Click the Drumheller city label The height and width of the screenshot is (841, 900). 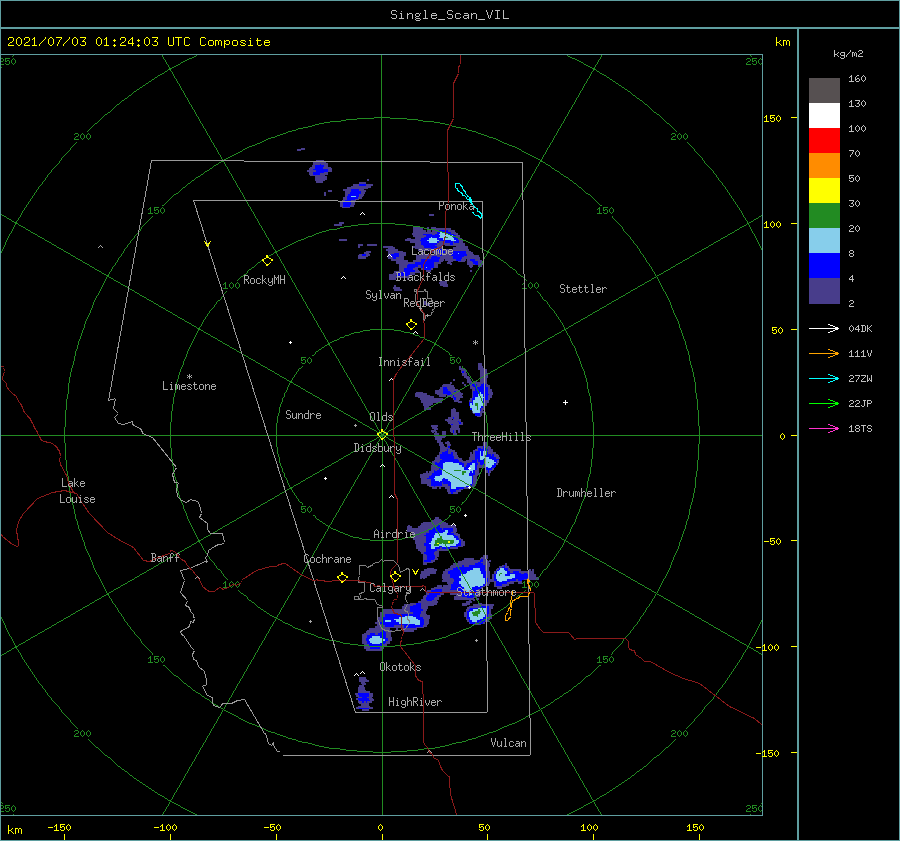(586, 493)
